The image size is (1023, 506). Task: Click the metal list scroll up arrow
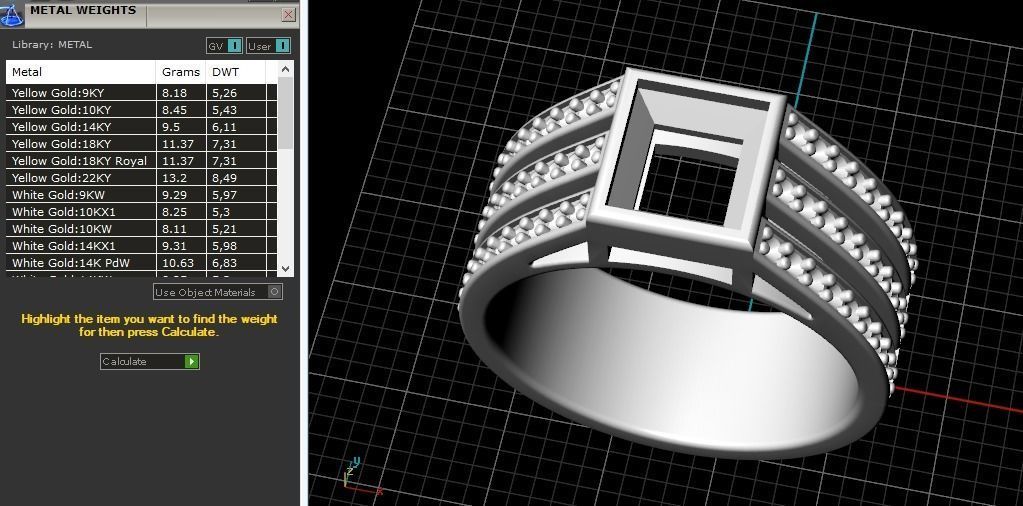pyautogui.click(x=285, y=68)
